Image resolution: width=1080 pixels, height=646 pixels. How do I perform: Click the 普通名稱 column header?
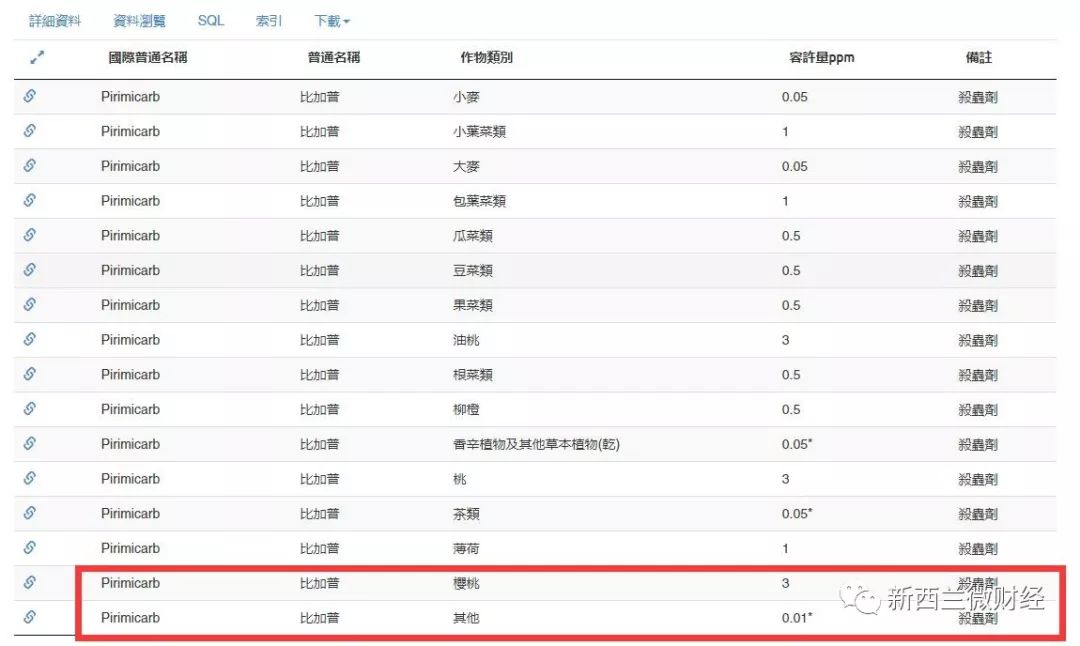click(x=334, y=58)
